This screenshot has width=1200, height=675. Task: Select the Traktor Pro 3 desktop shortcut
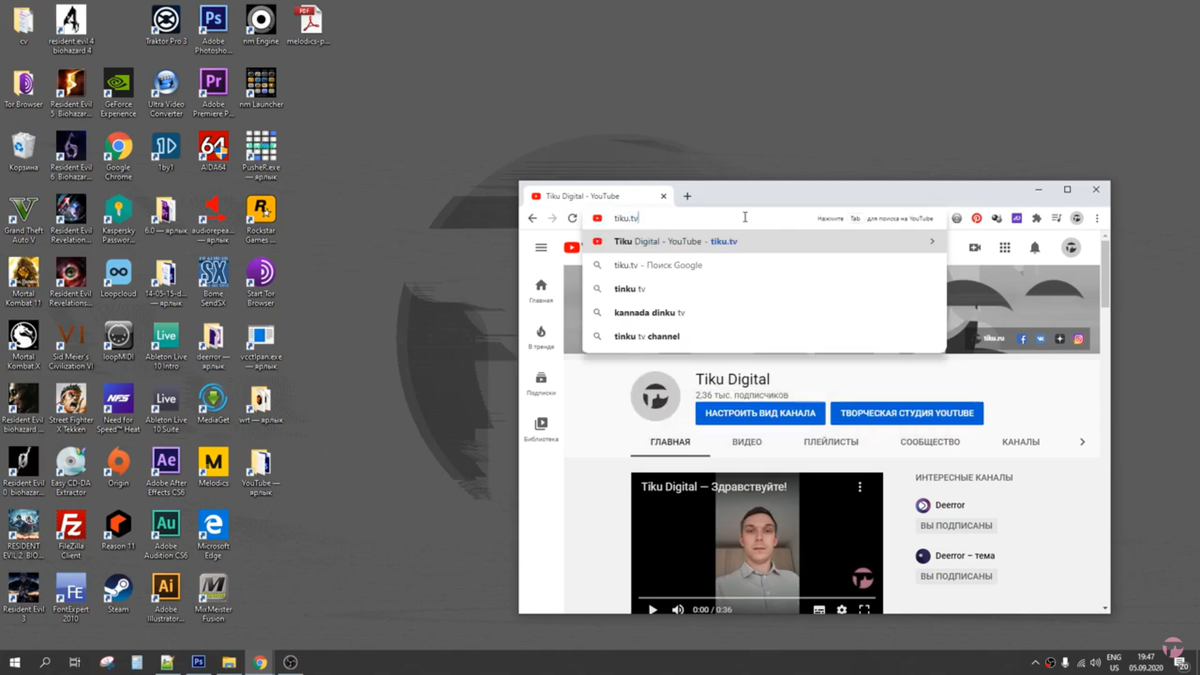pos(166,26)
